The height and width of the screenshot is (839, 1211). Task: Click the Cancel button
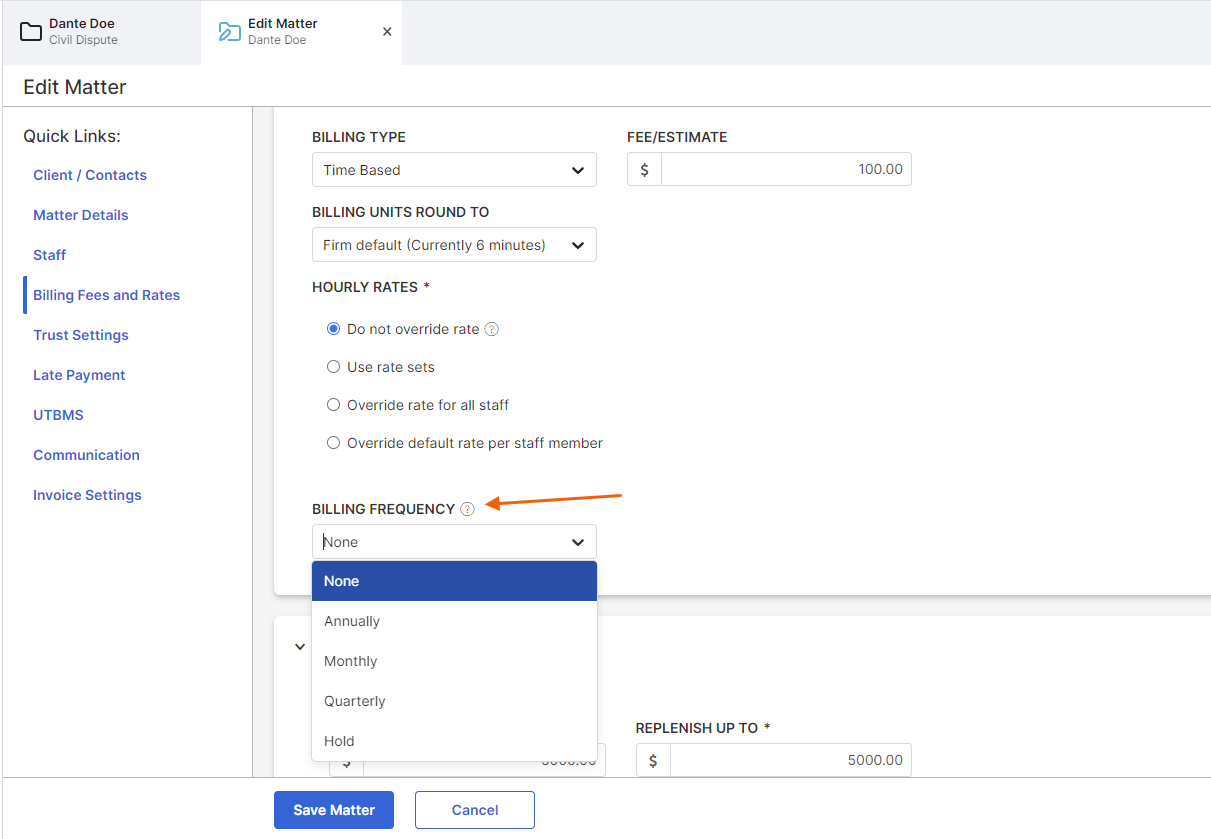click(x=475, y=810)
